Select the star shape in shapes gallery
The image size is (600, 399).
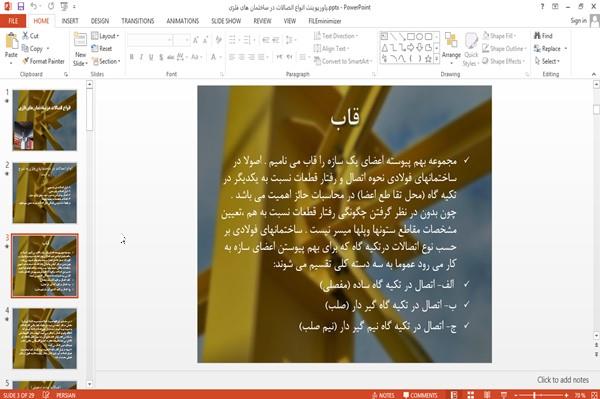tap(428, 59)
